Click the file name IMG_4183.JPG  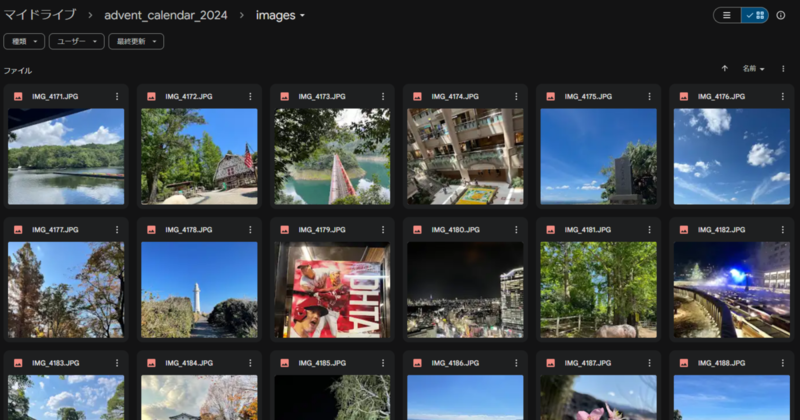click(x=56, y=363)
